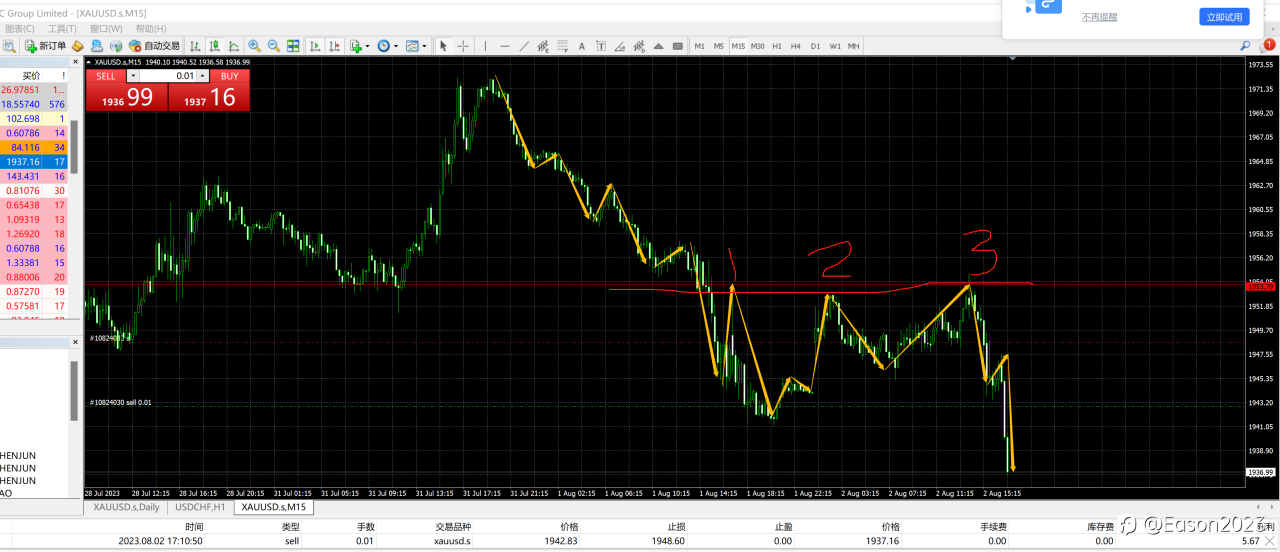
Task: Select the trendline drawing tool
Action: click(x=524, y=46)
